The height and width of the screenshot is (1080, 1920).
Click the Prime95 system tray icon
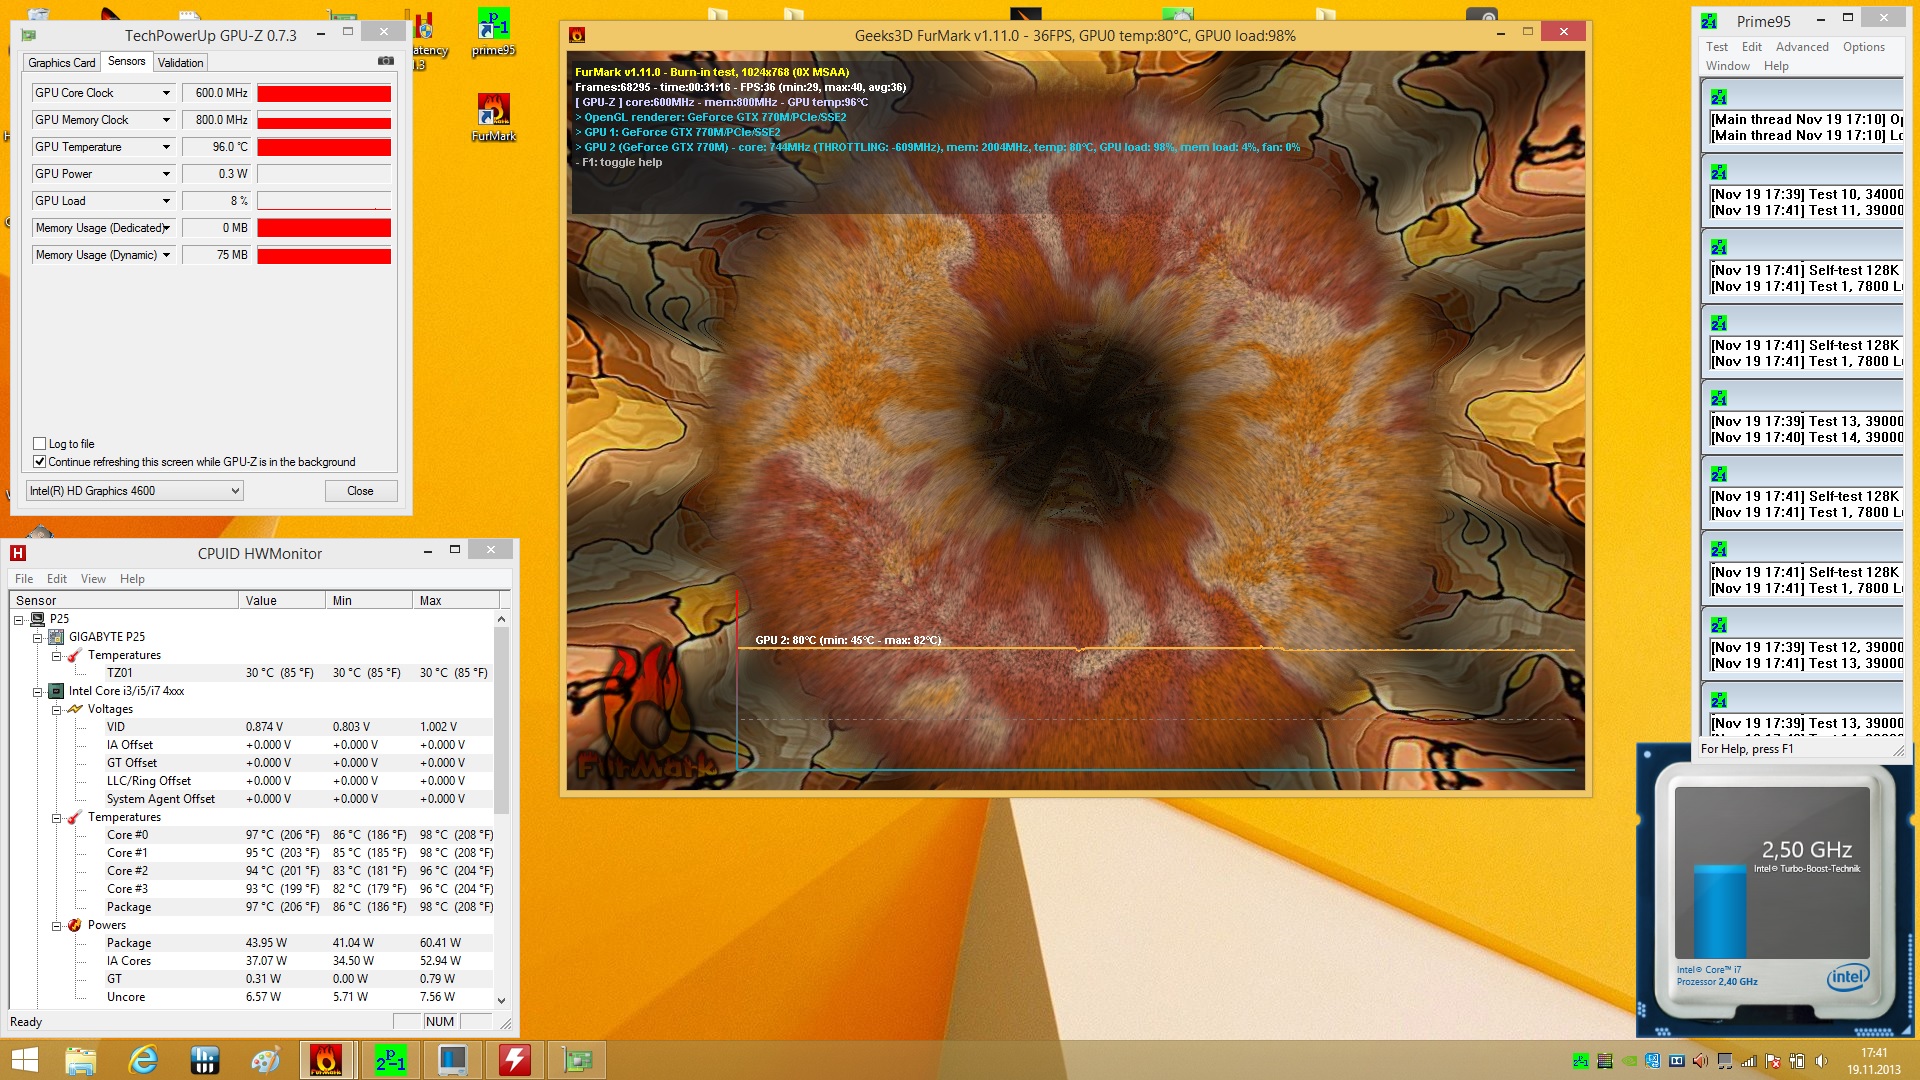coord(1581,1061)
